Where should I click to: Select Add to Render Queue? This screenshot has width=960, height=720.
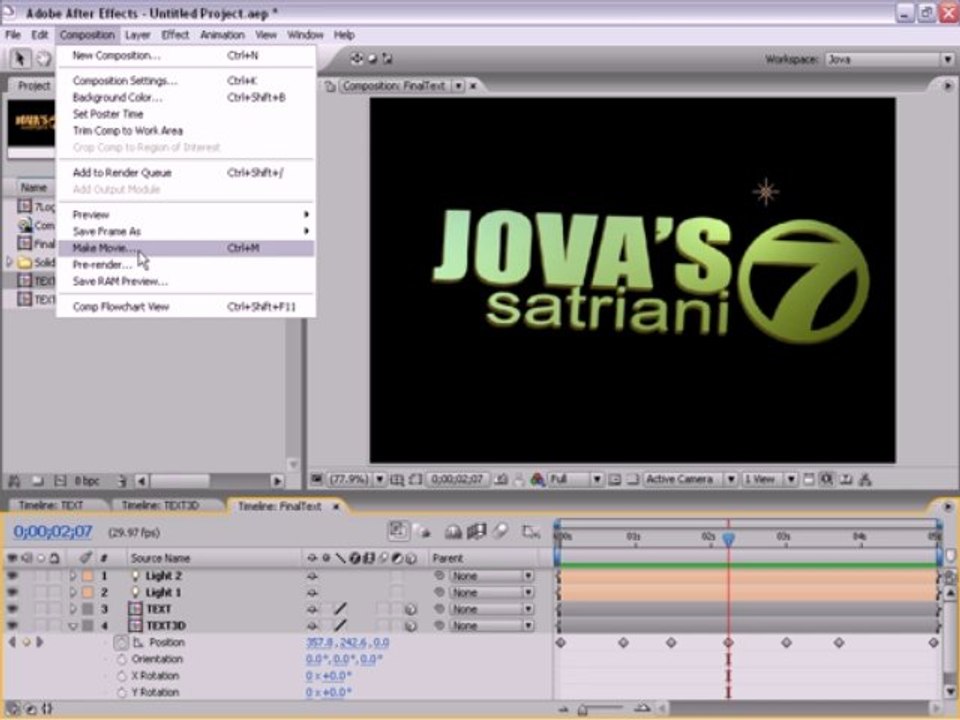(x=186, y=173)
